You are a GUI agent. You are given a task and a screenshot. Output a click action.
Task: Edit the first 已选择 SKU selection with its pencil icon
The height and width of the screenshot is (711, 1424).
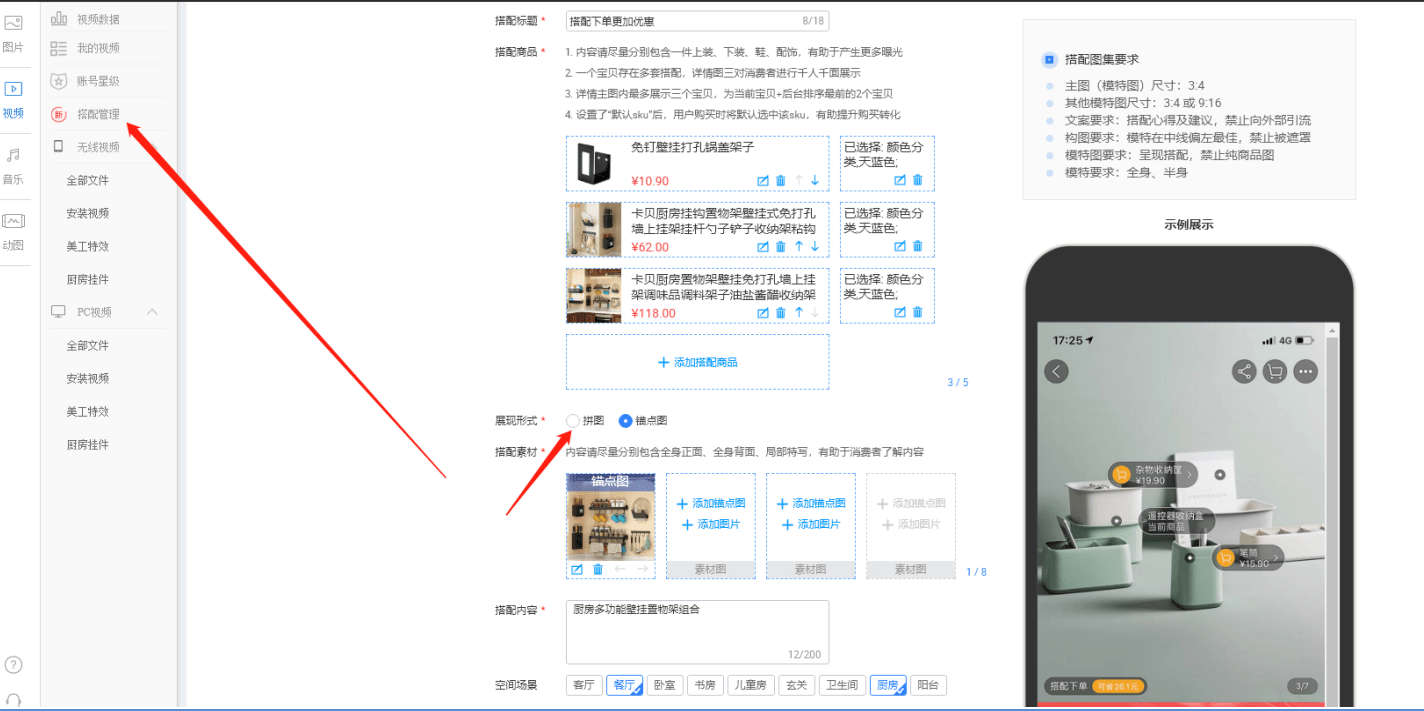899,180
